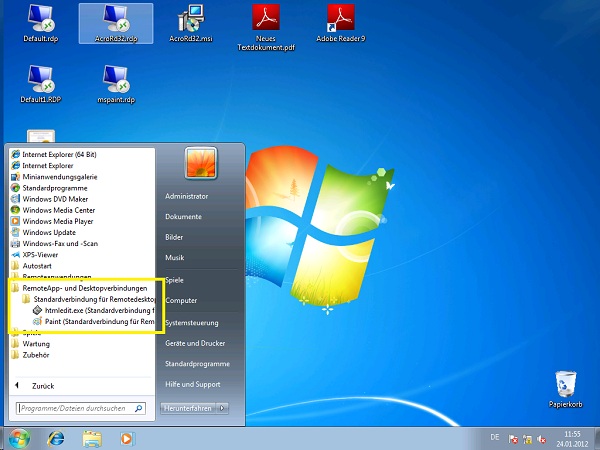Image resolution: width=600 pixels, height=450 pixels.
Task: Open Administrator personal folder link
Action: [x=186, y=196]
